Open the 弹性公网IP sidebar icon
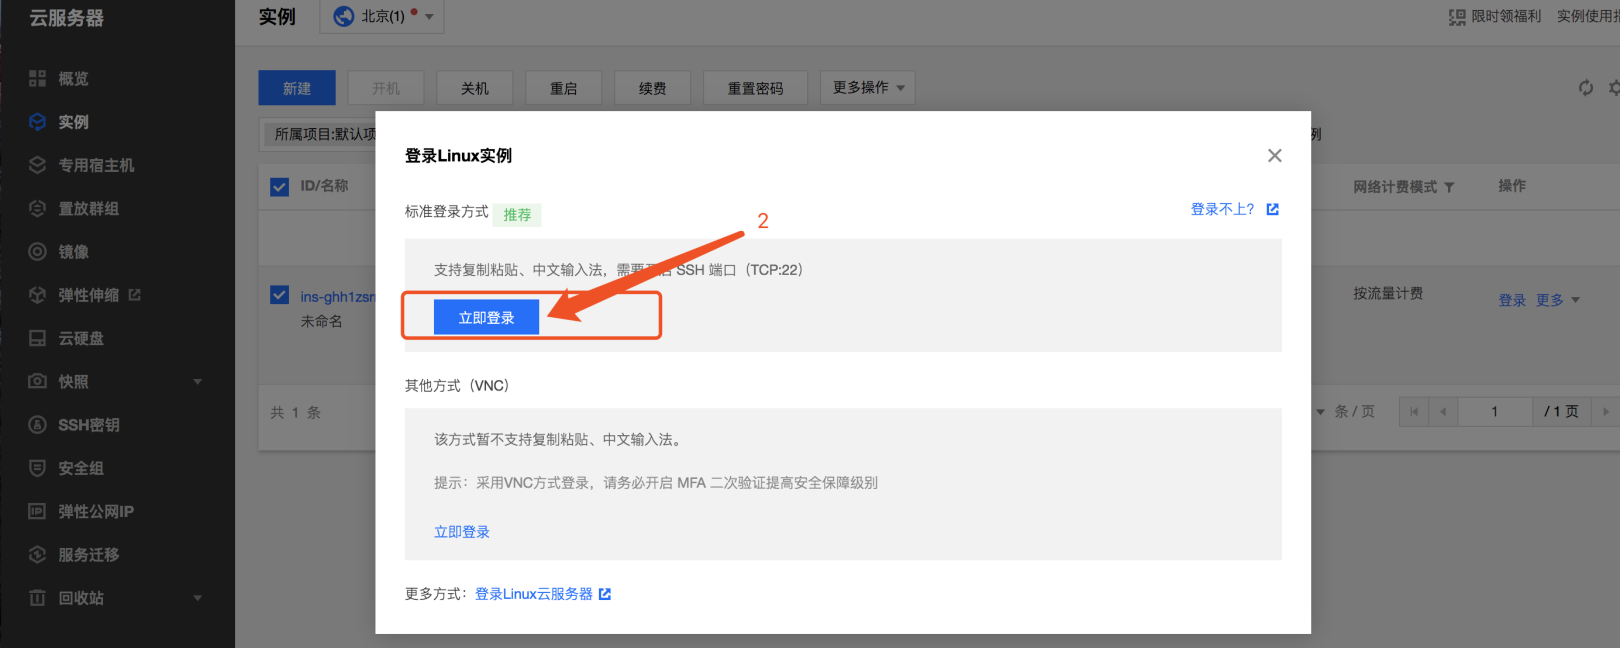 coord(37,511)
